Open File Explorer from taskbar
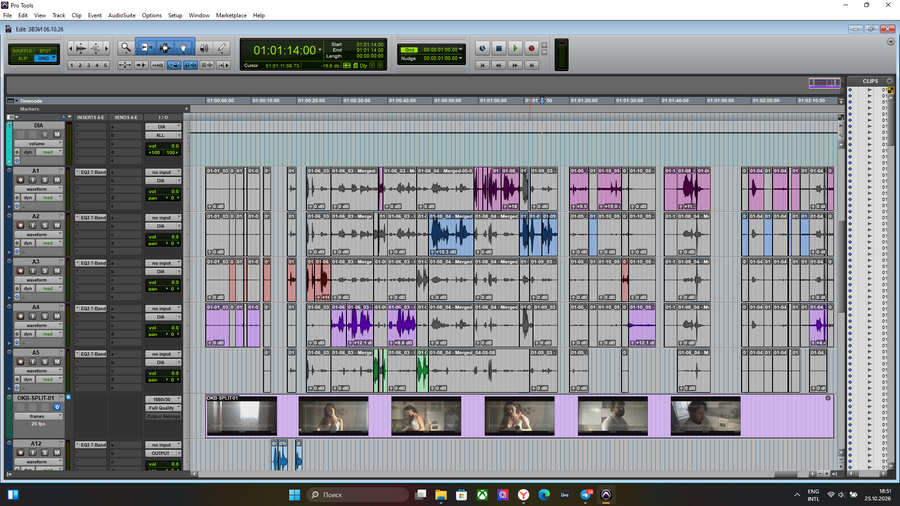Viewport: 900px width, 506px height. [x=441, y=495]
